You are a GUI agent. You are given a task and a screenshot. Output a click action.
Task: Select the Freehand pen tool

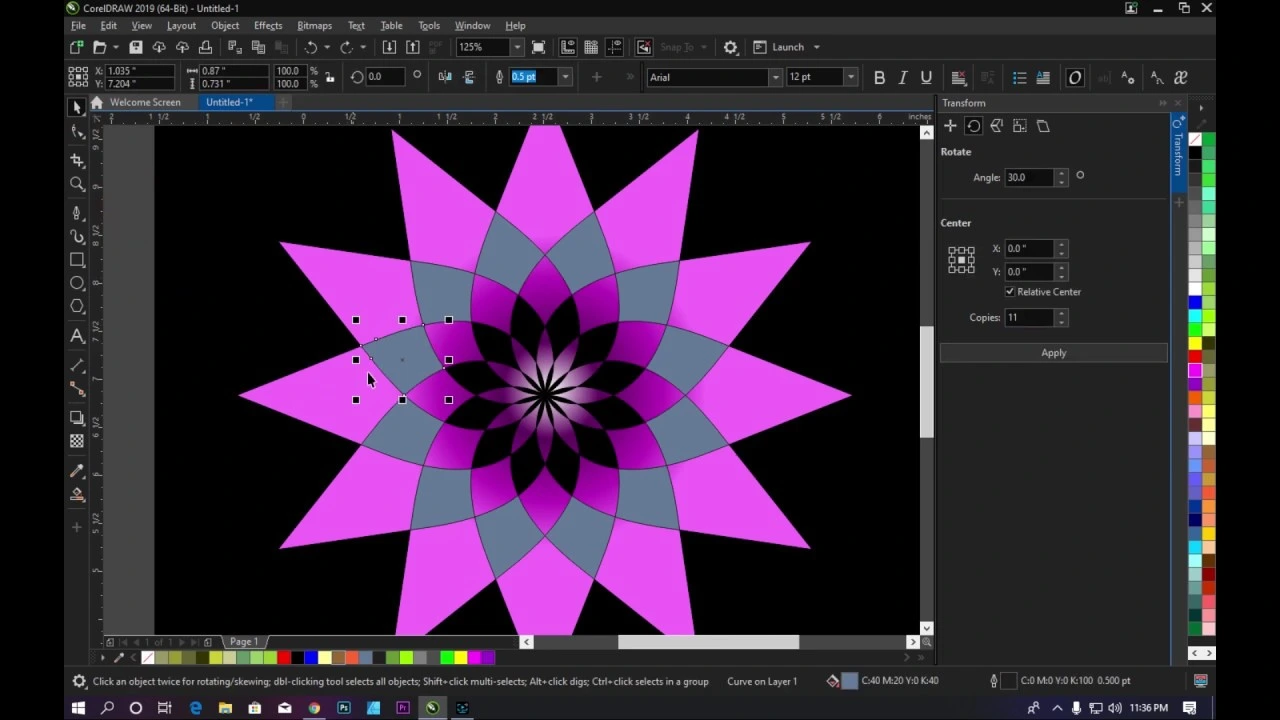pyautogui.click(x=77, y=212)
